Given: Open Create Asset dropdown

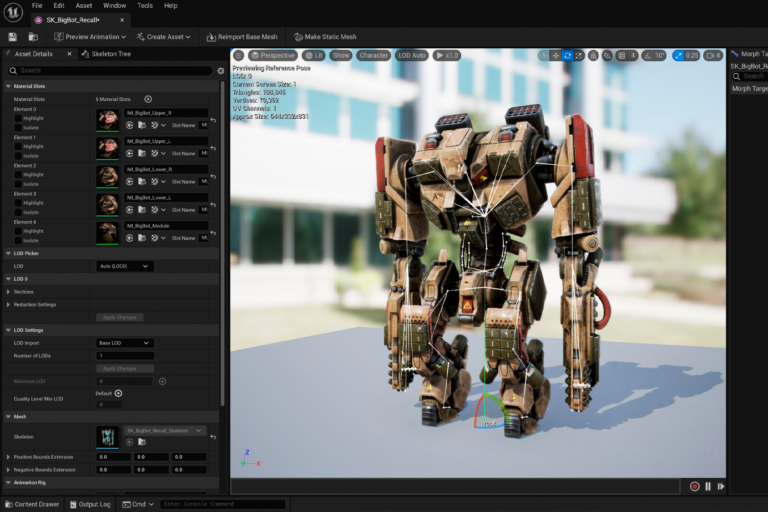Looking at the screenshot, I should pos(163,37).
